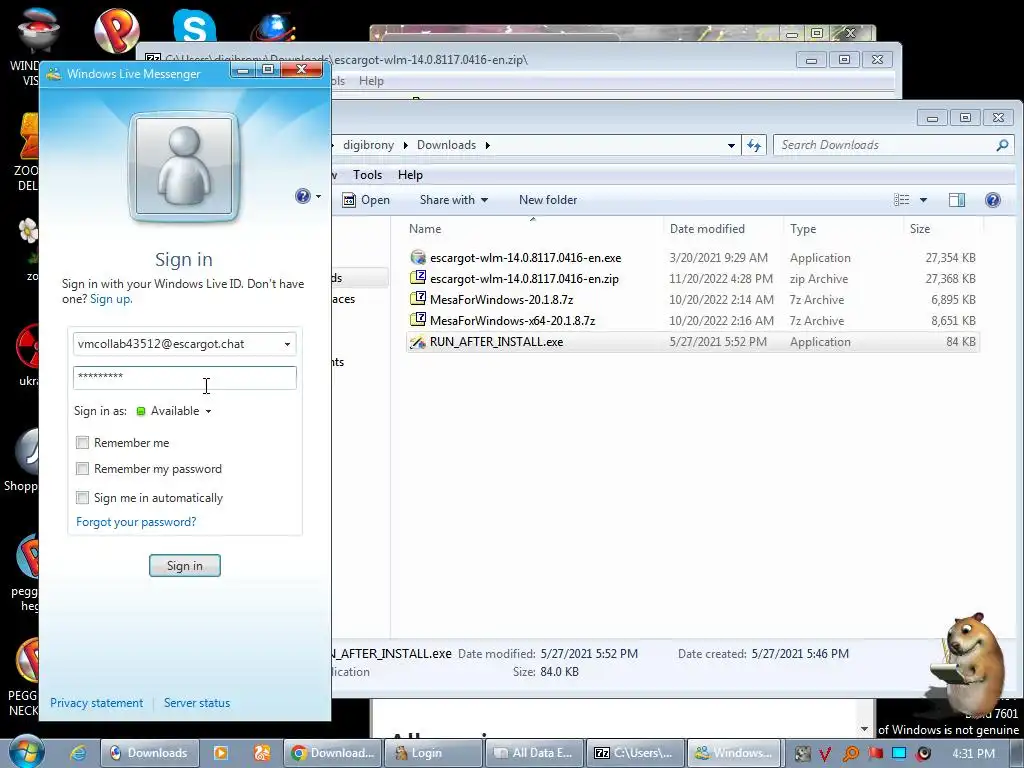Expand the arrow after digibrony breadcrumb

(x=405, y=145)
